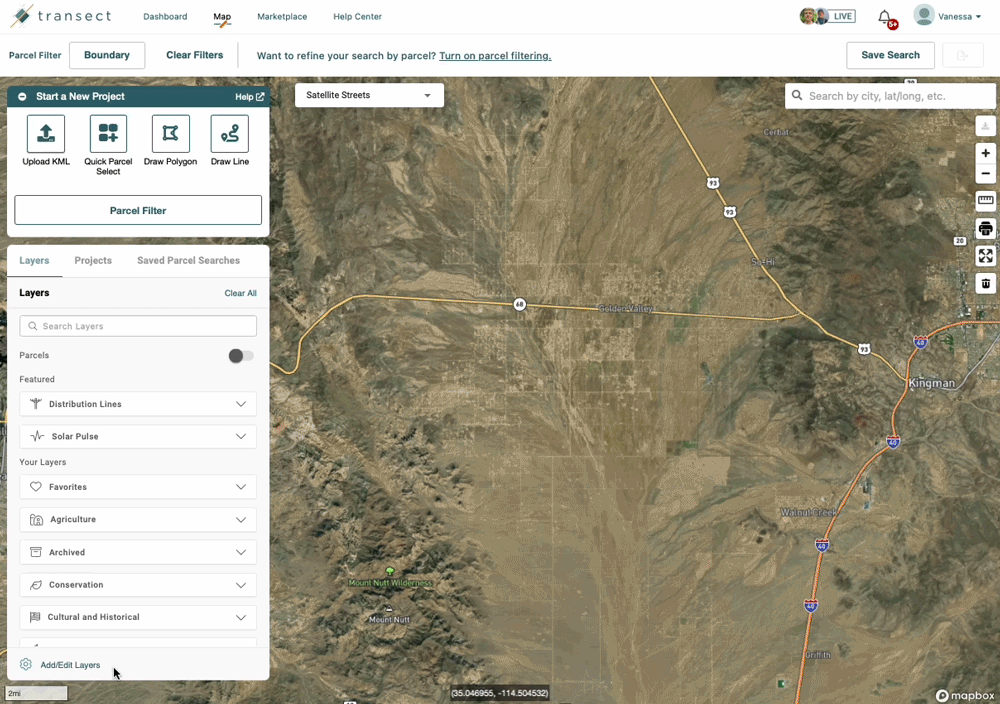
Task: Zoom out the map with the minus button
Action: (985, 173)
